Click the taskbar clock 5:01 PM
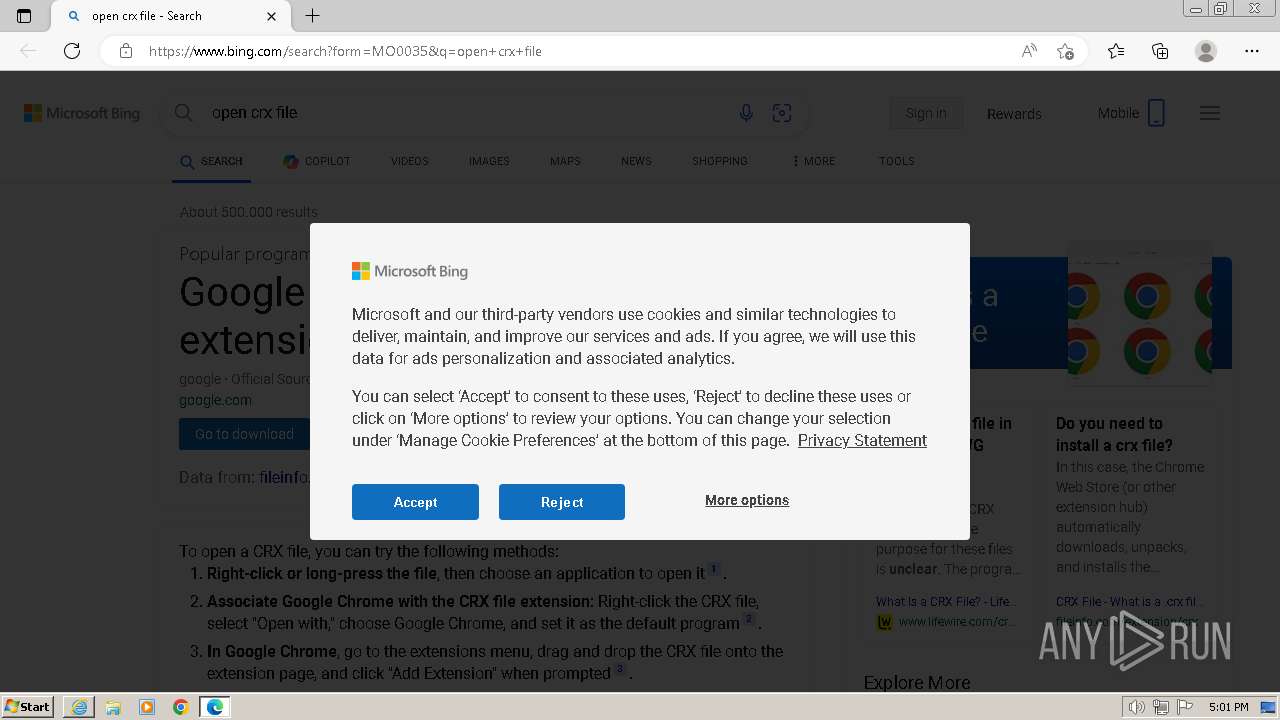This screenshot has height=720, width=1280. pos(1229,707)
